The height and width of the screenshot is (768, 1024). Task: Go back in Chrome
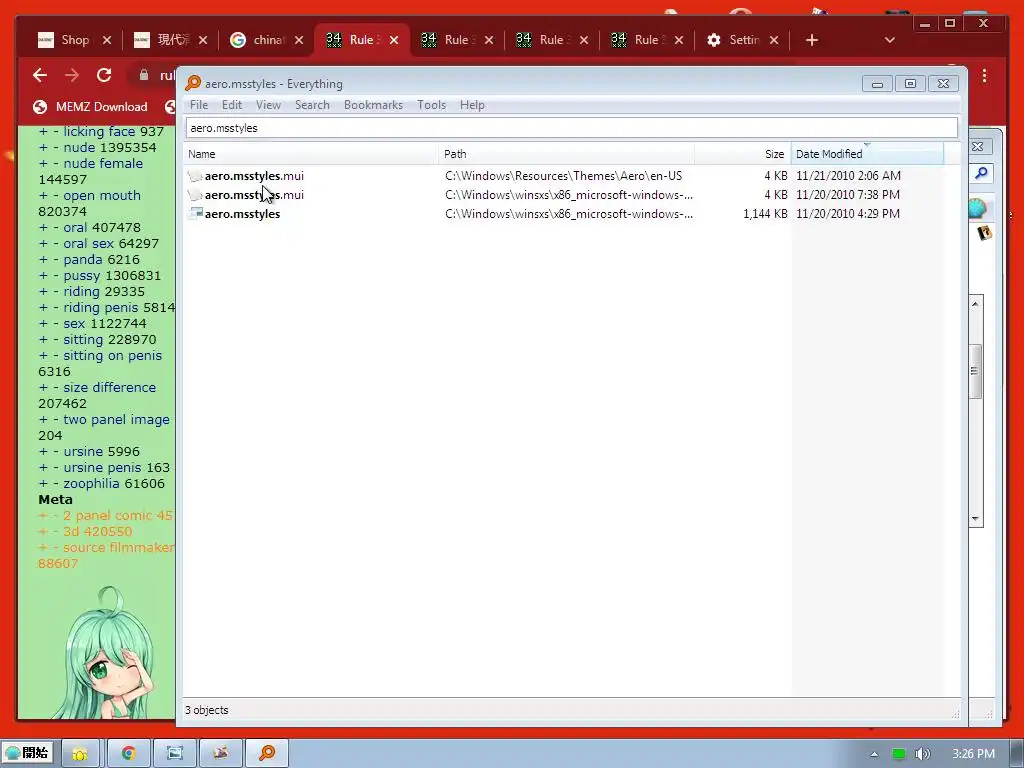(40, 75)
